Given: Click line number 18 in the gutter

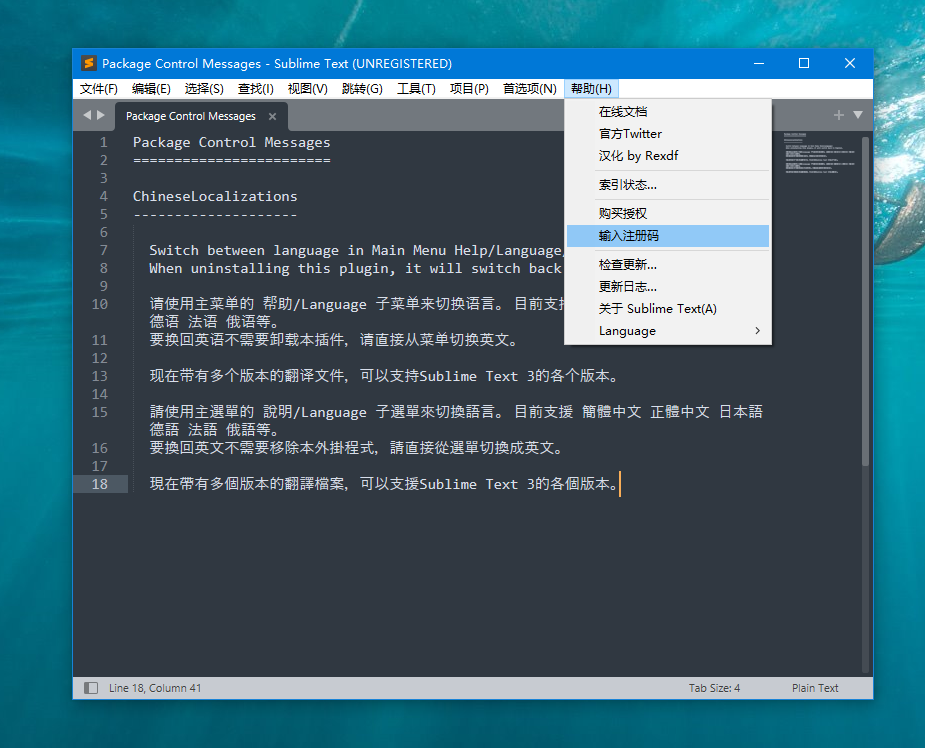Looking at the screenshot, I should 100,484.
